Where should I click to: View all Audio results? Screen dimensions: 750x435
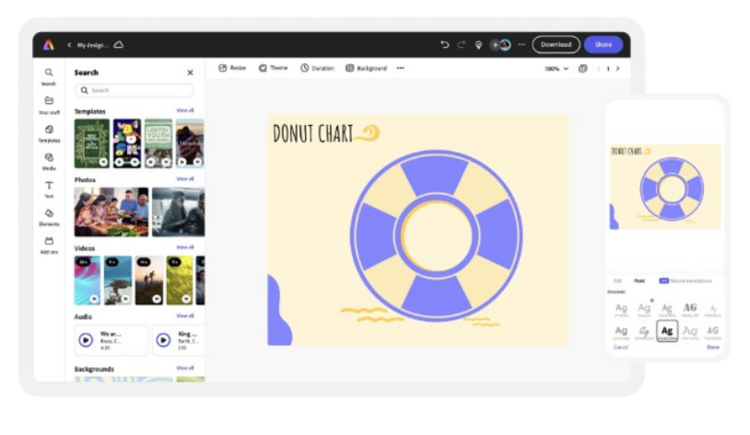tap(185, 315)
